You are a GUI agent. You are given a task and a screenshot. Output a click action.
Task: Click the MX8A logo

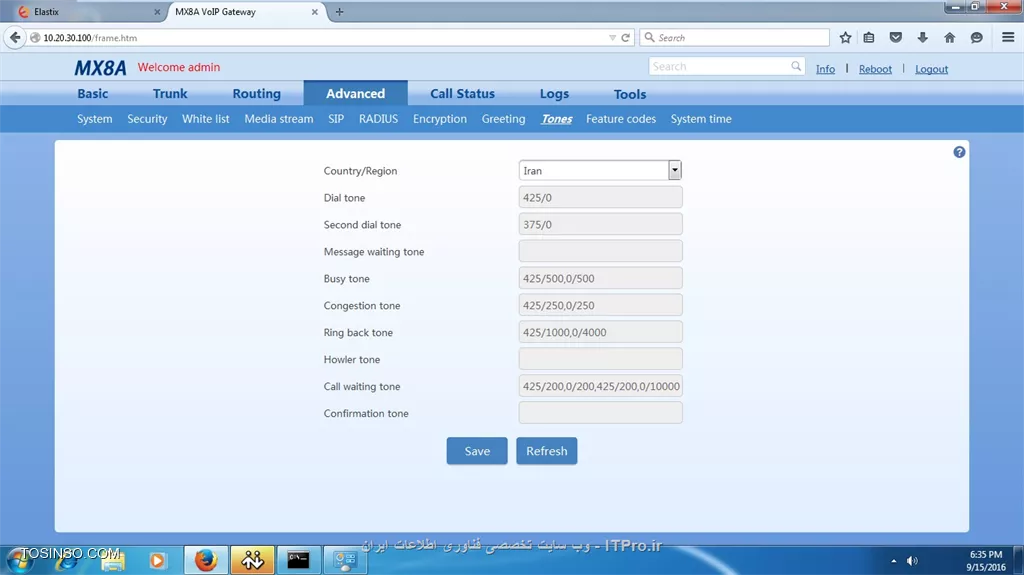point(100,67)
